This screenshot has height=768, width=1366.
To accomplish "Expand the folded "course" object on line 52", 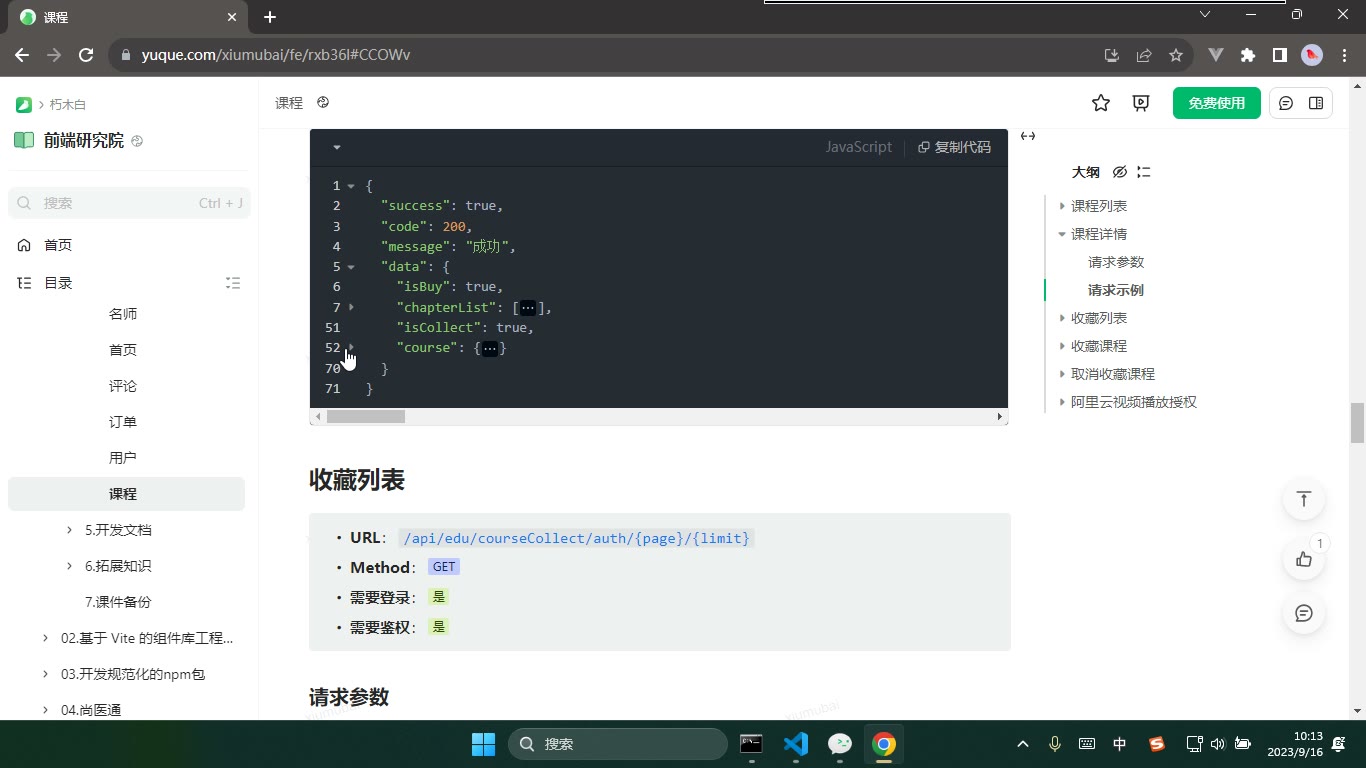I will 351,347.
